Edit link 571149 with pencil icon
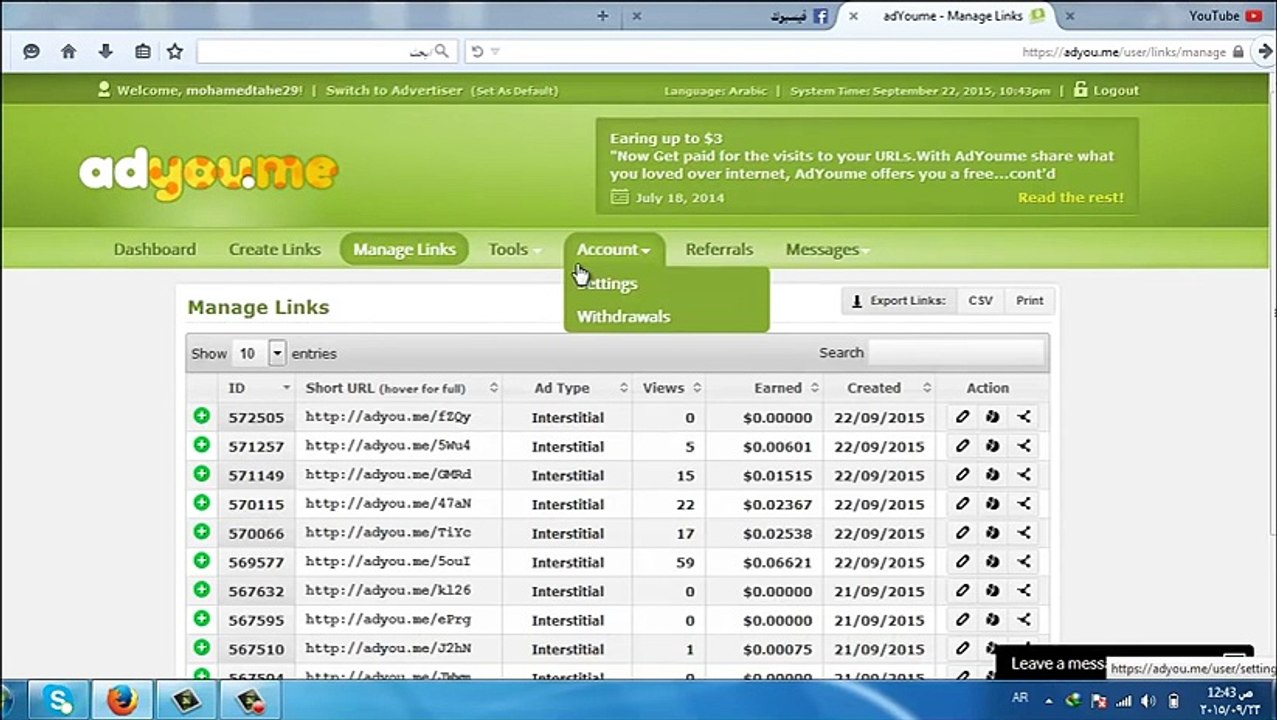Image resolution: width=1277 pixels, height=720 pixels. [x=962, y=475]
